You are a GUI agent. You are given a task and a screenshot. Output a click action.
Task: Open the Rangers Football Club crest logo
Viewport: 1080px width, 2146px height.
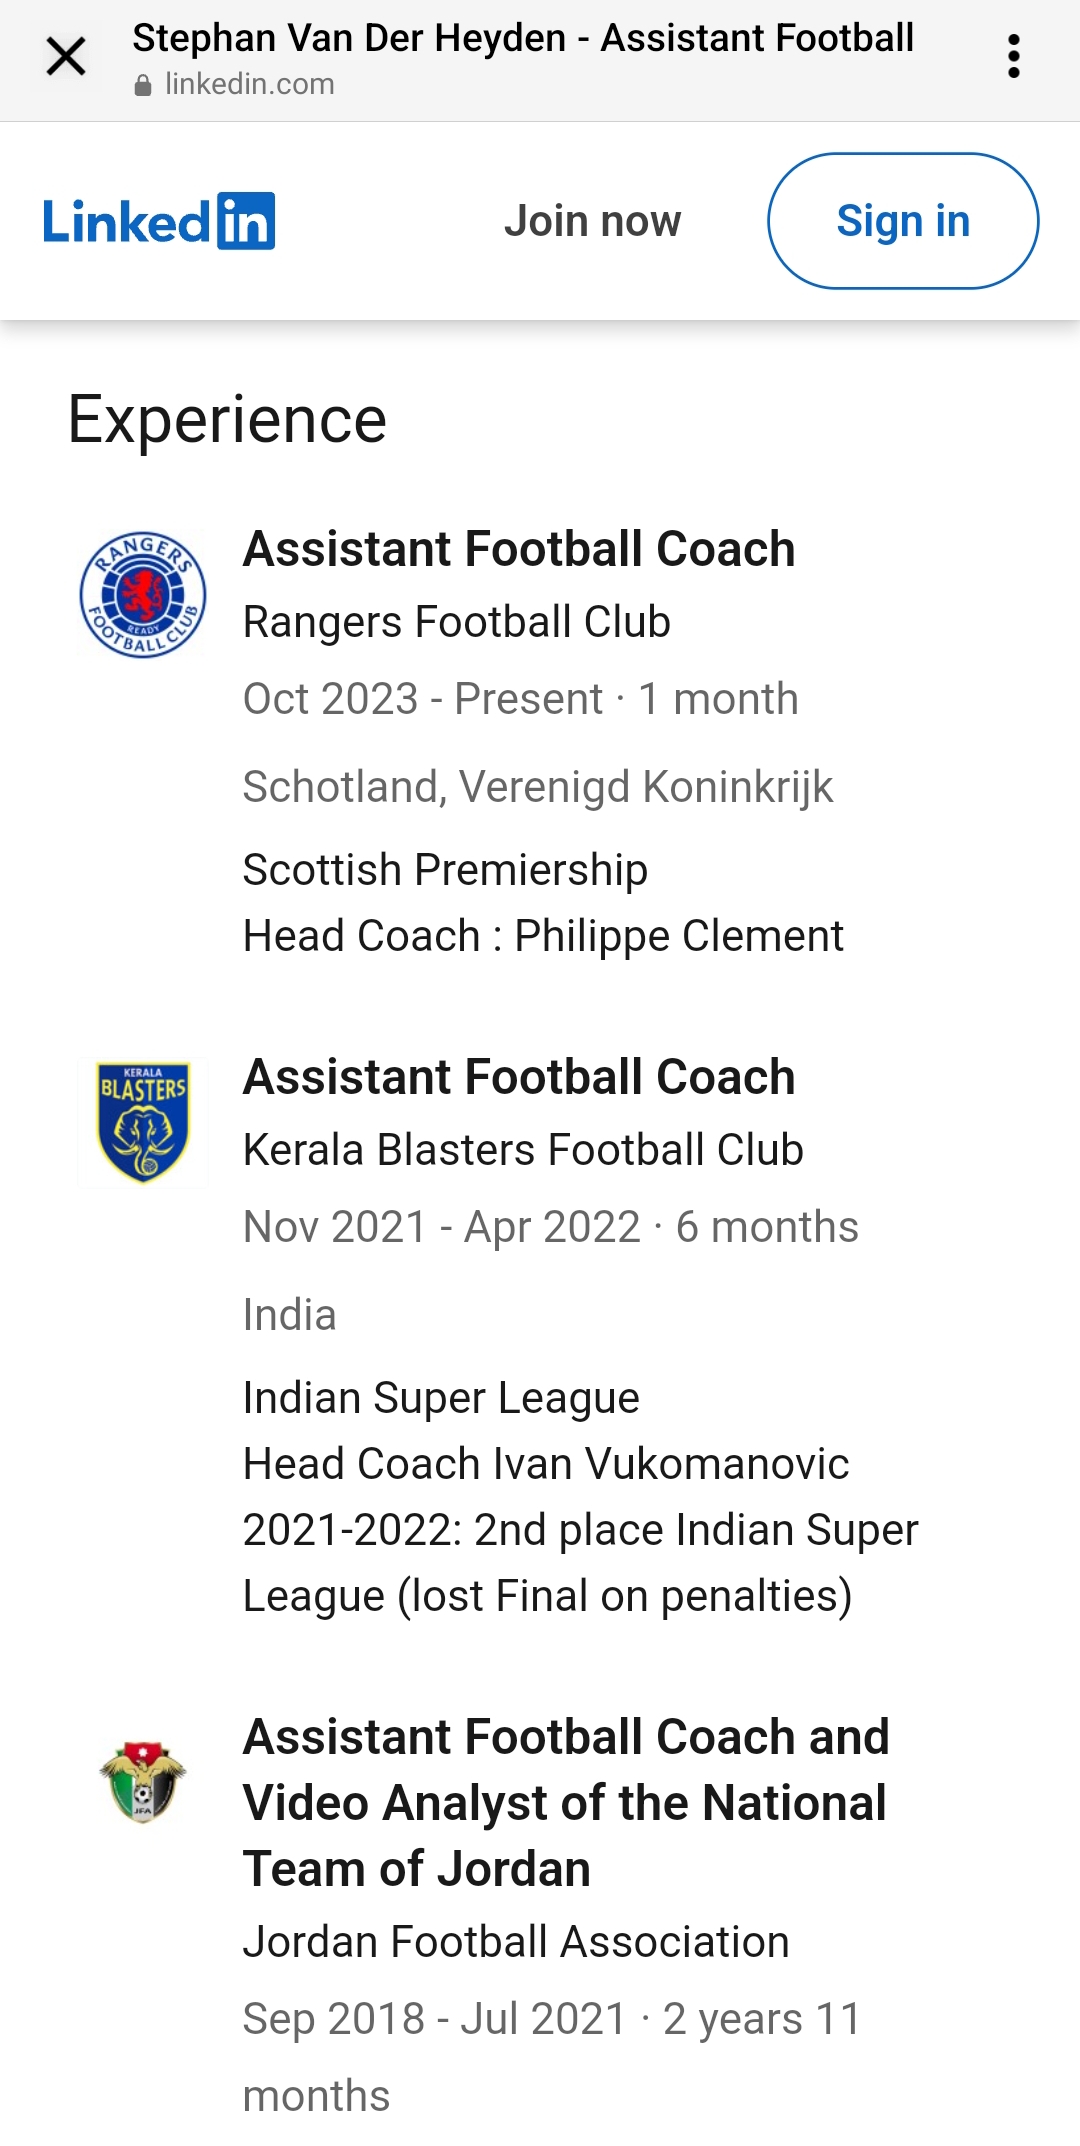[x=143, y=594]
